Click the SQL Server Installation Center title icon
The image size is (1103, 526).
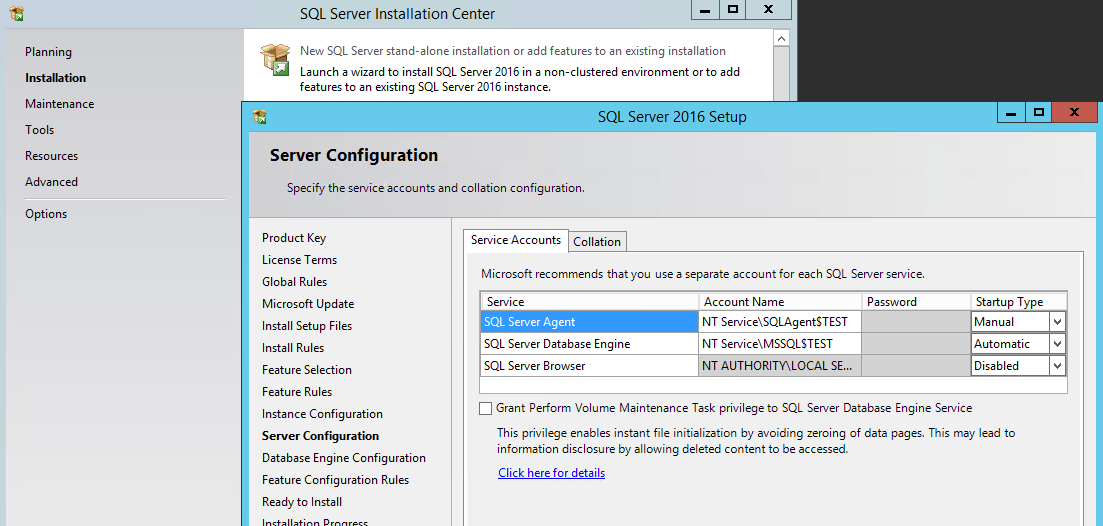coord(17,13)
